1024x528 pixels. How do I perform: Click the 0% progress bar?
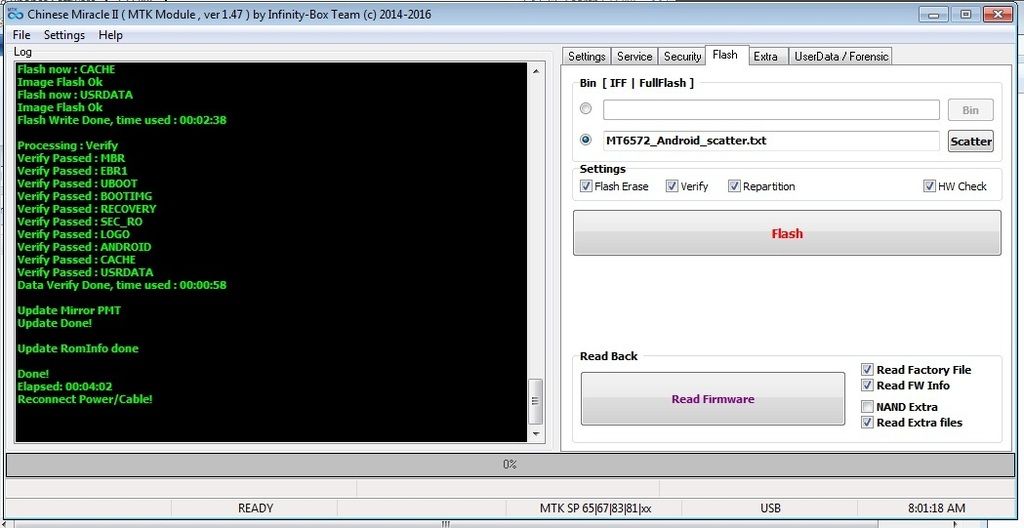pos(510,465)
